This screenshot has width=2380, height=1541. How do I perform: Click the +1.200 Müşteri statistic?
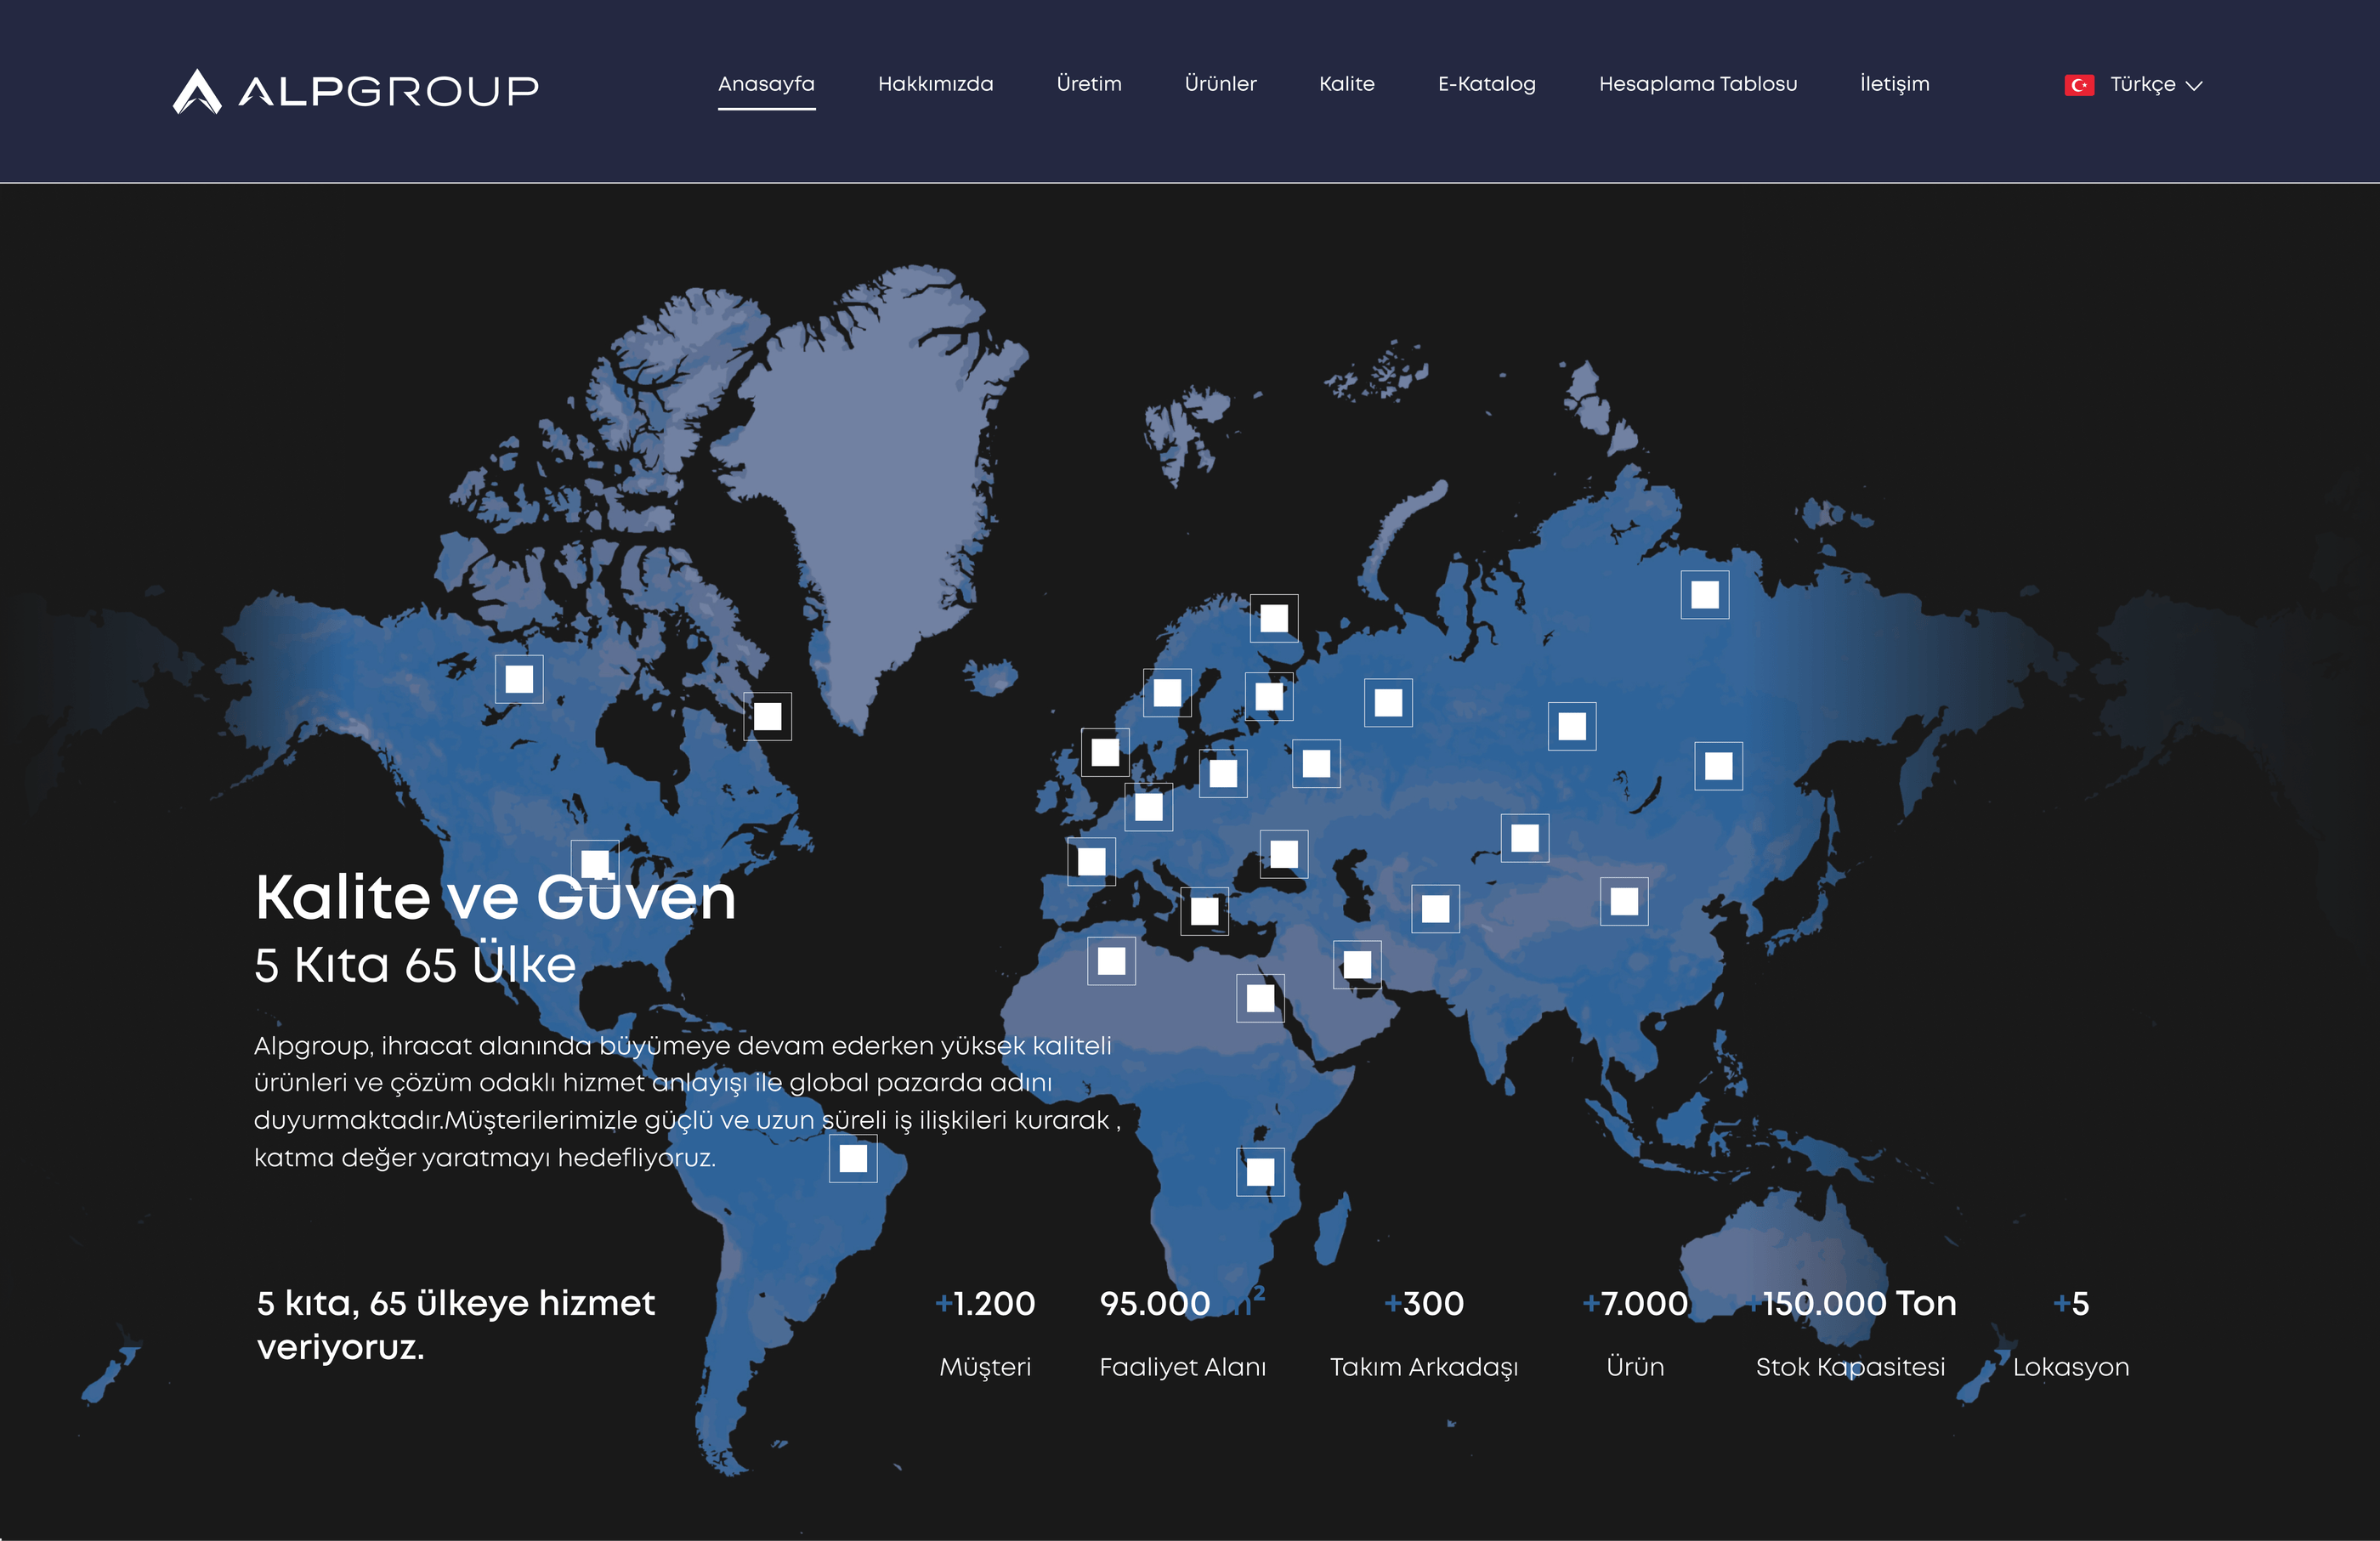pos(985,1333)
